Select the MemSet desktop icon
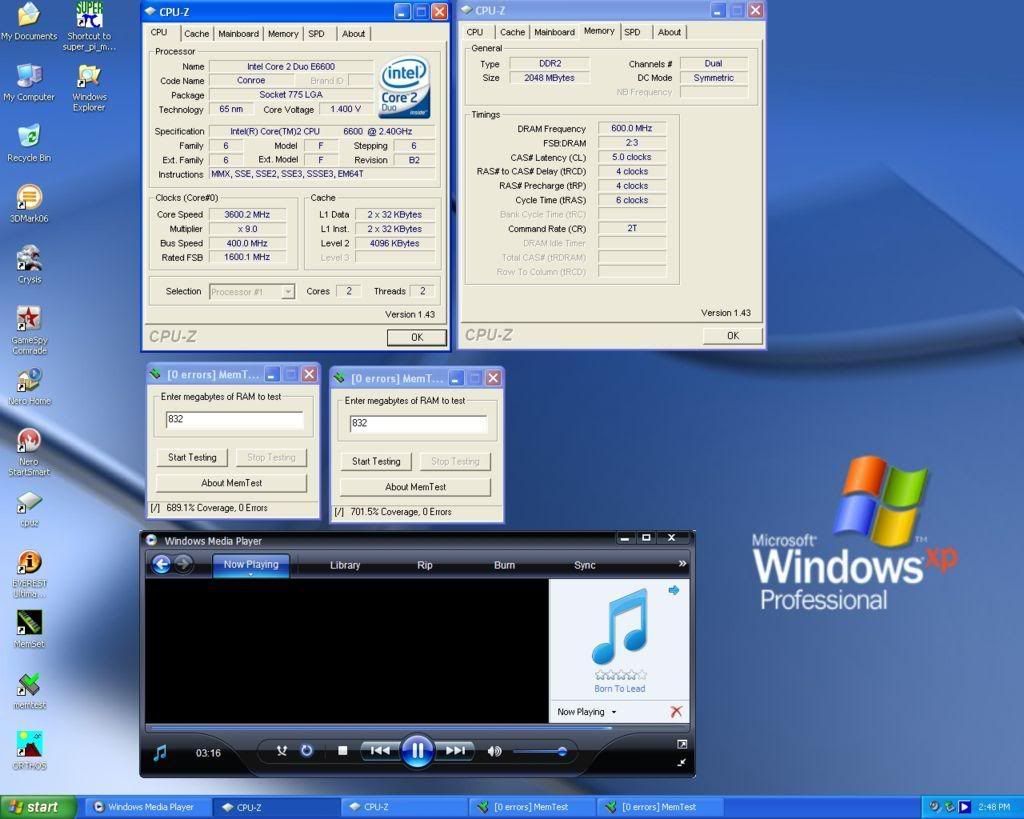The height and width of the screenshot is (819, 1024). click(x=29, y=630)
